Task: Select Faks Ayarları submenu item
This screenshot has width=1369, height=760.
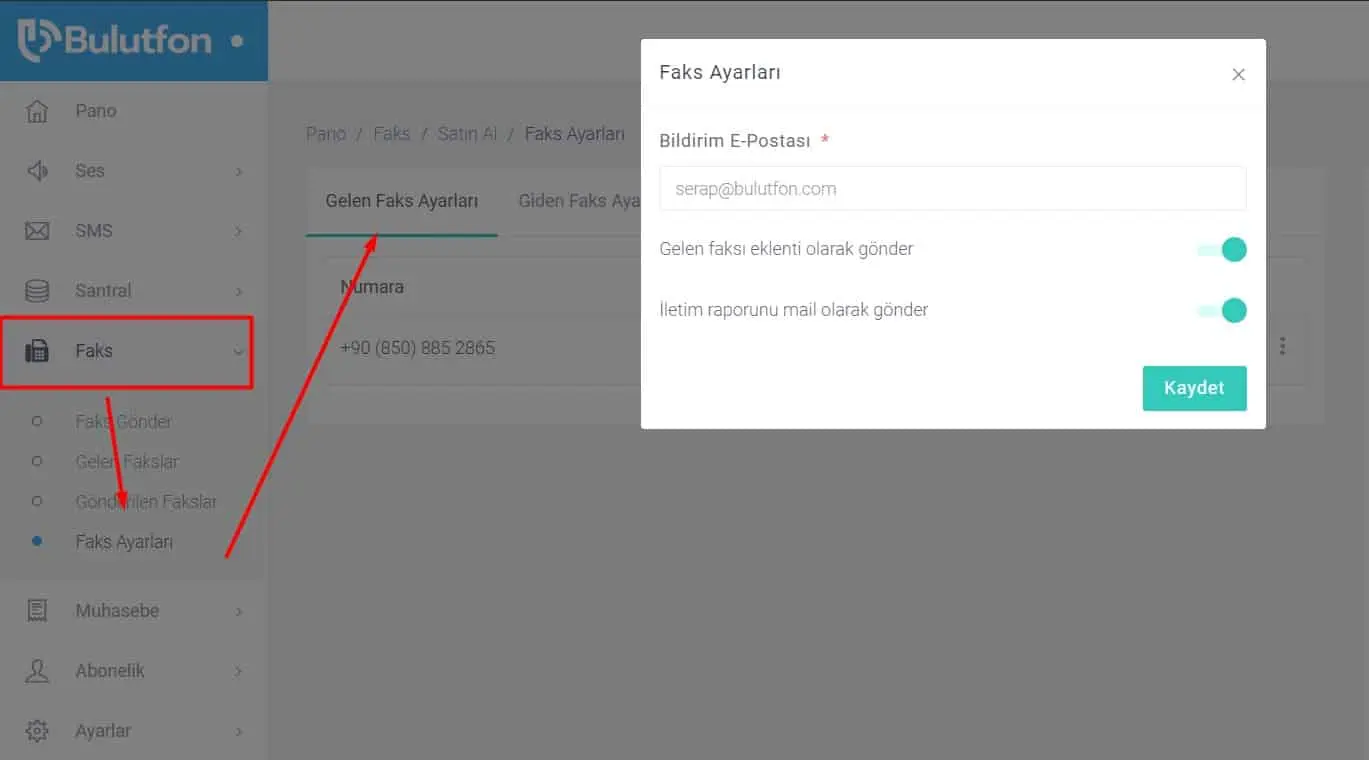Action: click(x=124, y=541)
